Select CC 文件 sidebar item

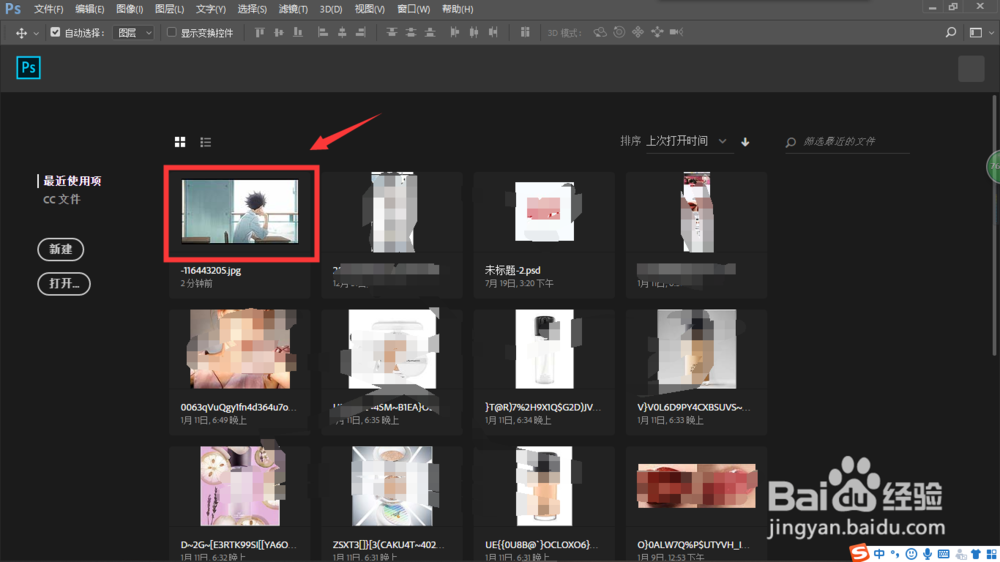[x=62, y=200]
